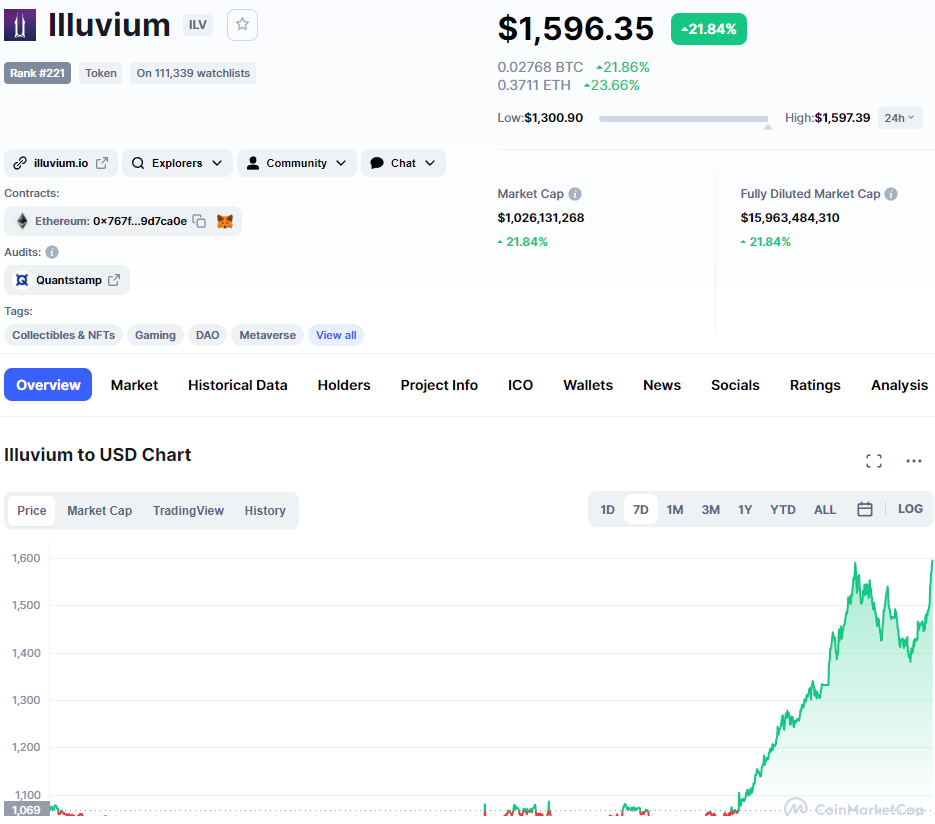This screenshot has width=935, height=824.
Task: Click the low-high price range bar
Action: (684, 119)
